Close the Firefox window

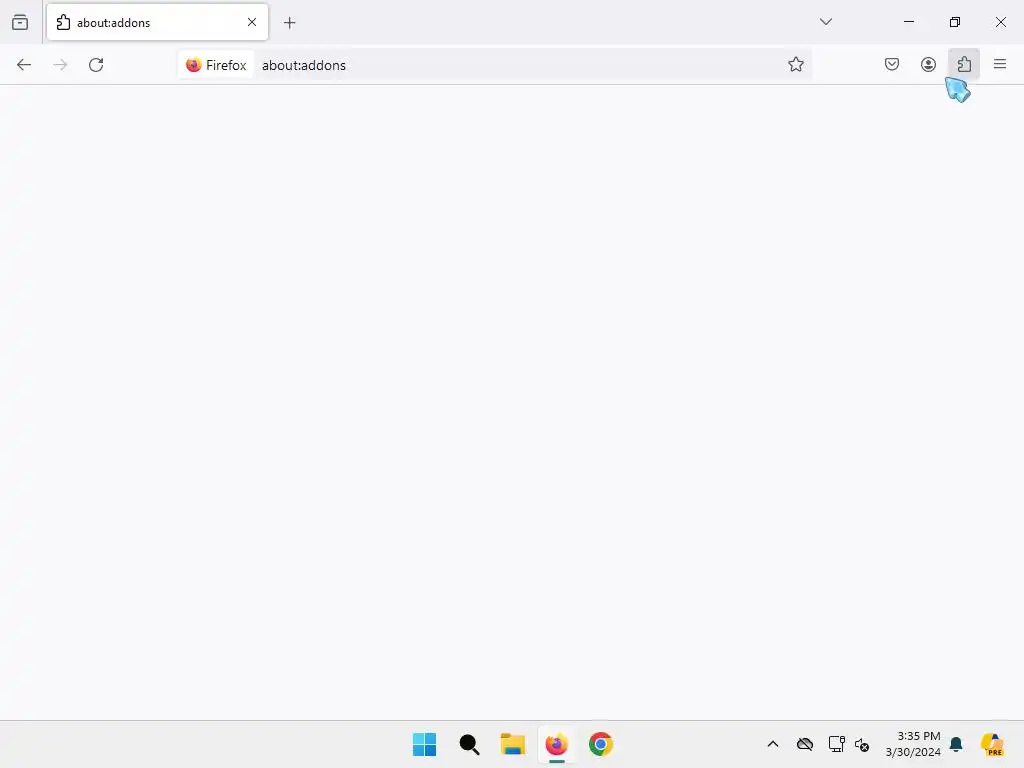[1000, 22]
